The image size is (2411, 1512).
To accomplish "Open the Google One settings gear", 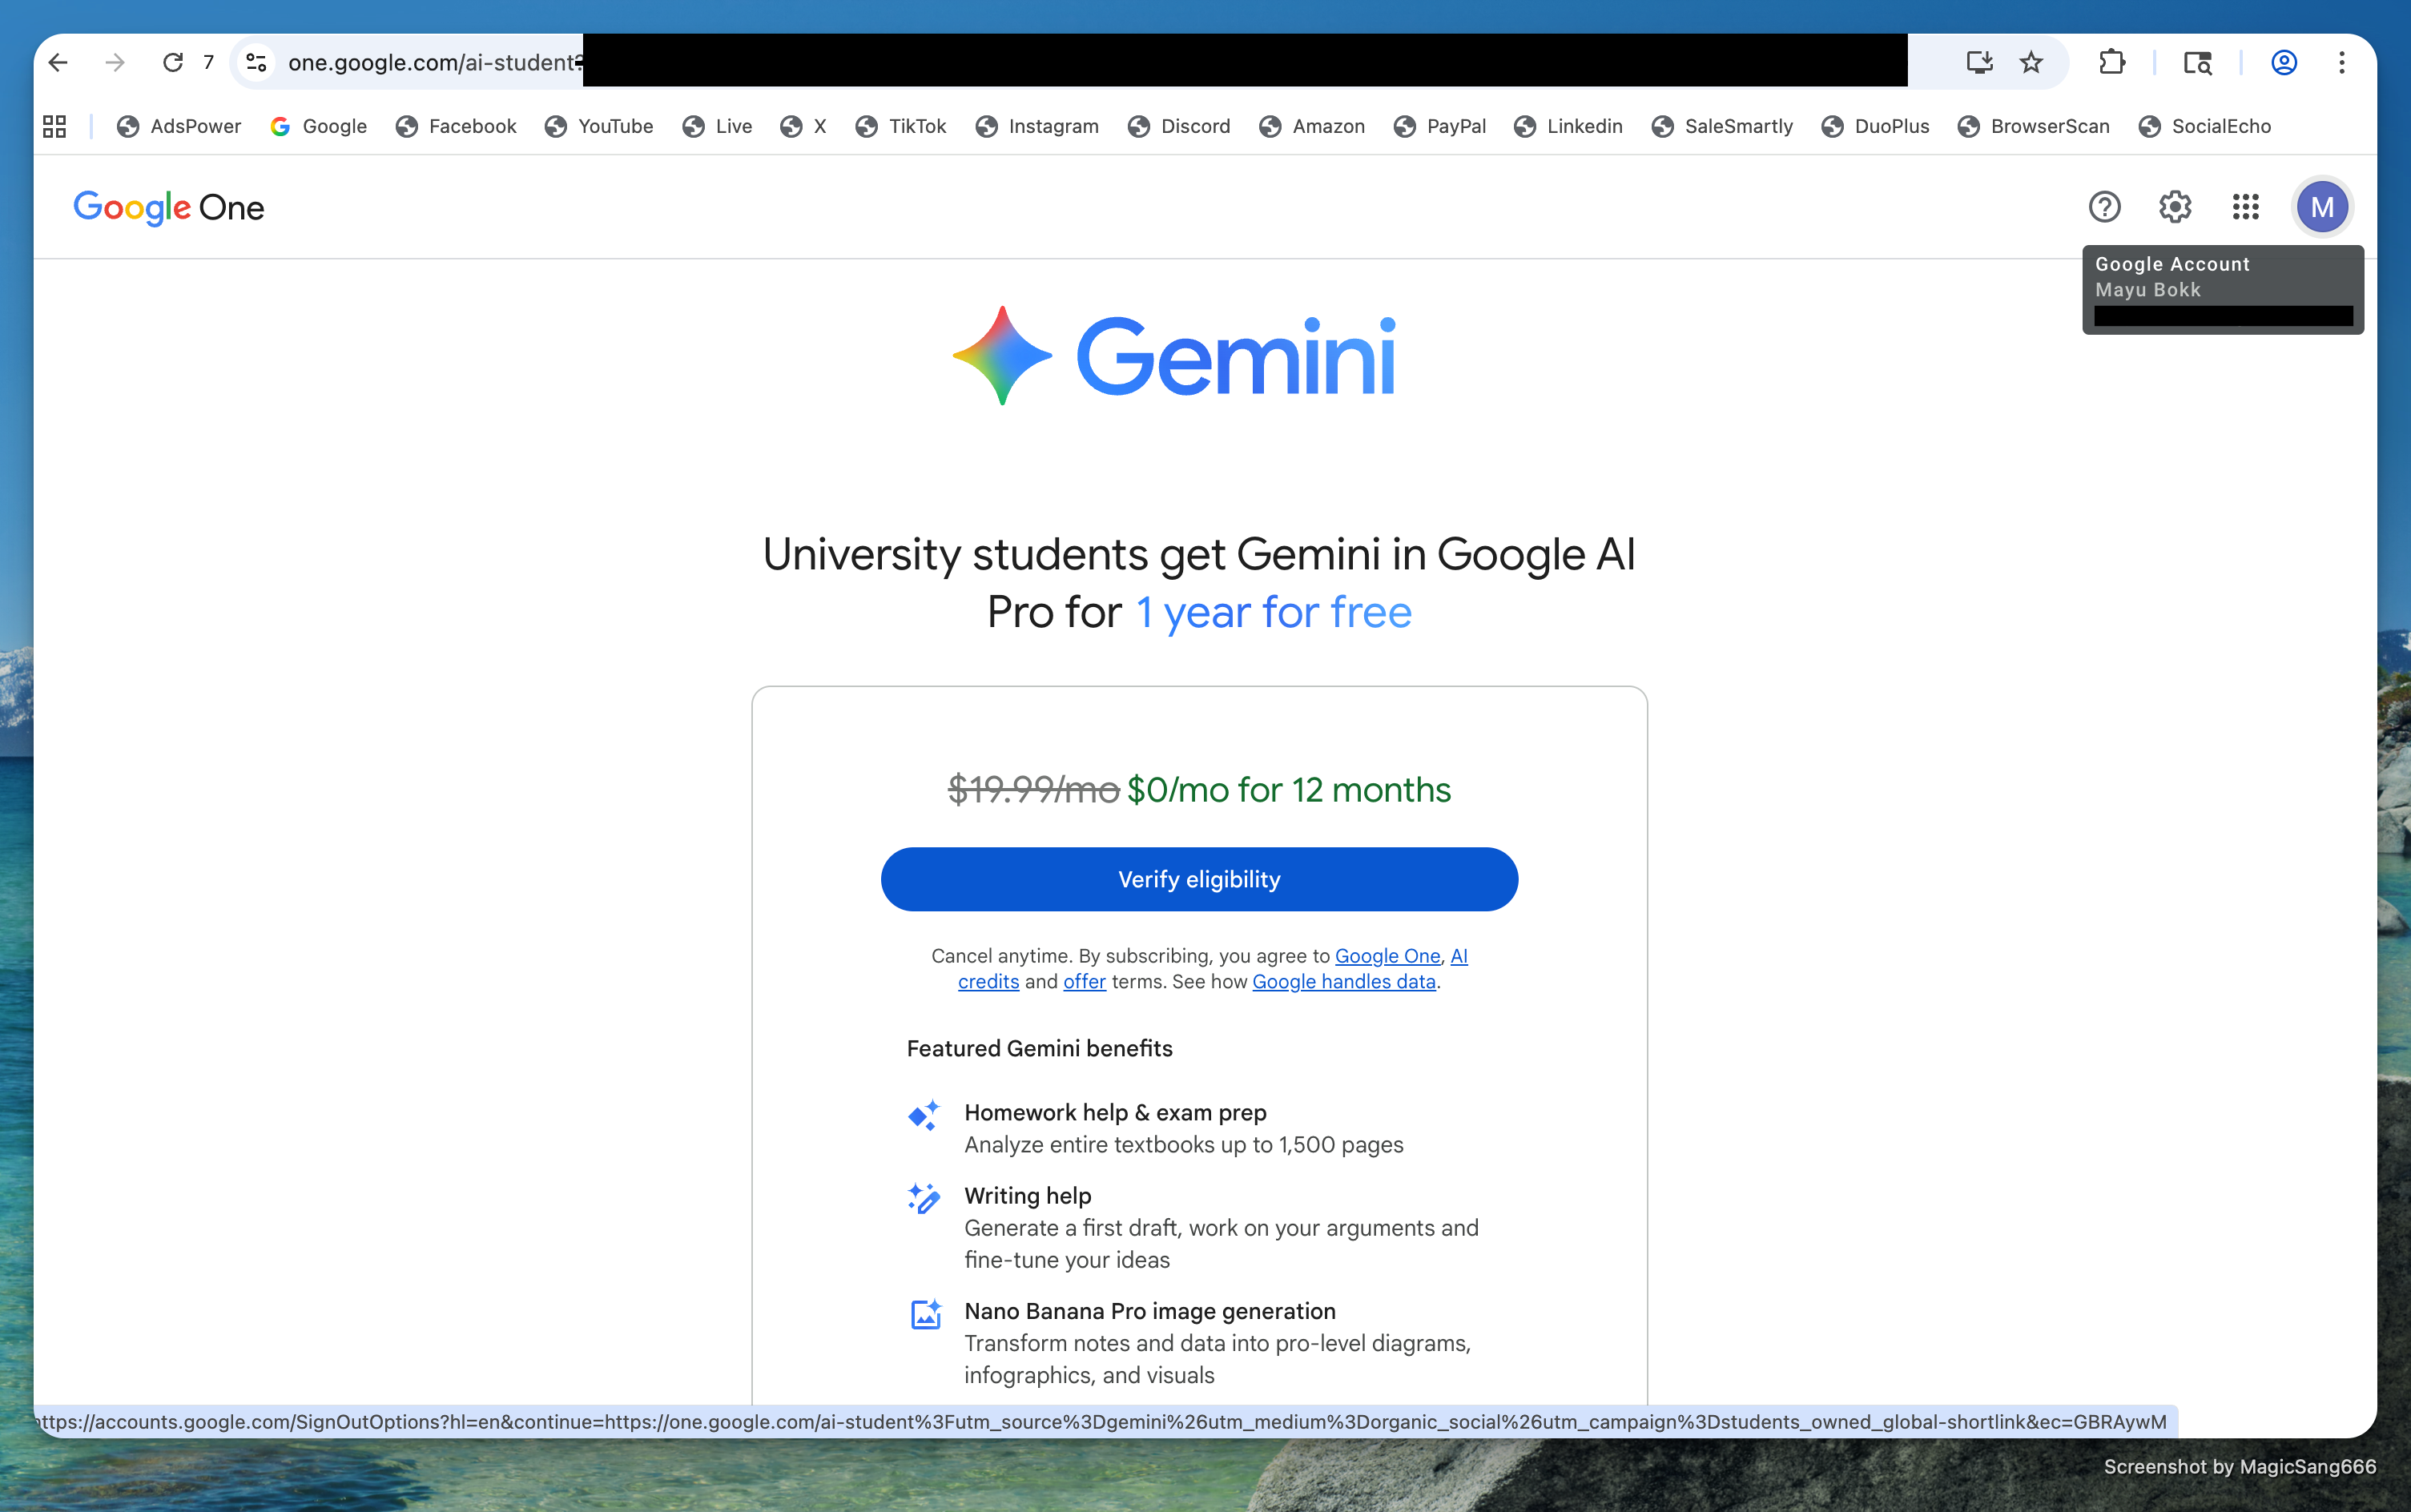I will [2174, 207].
